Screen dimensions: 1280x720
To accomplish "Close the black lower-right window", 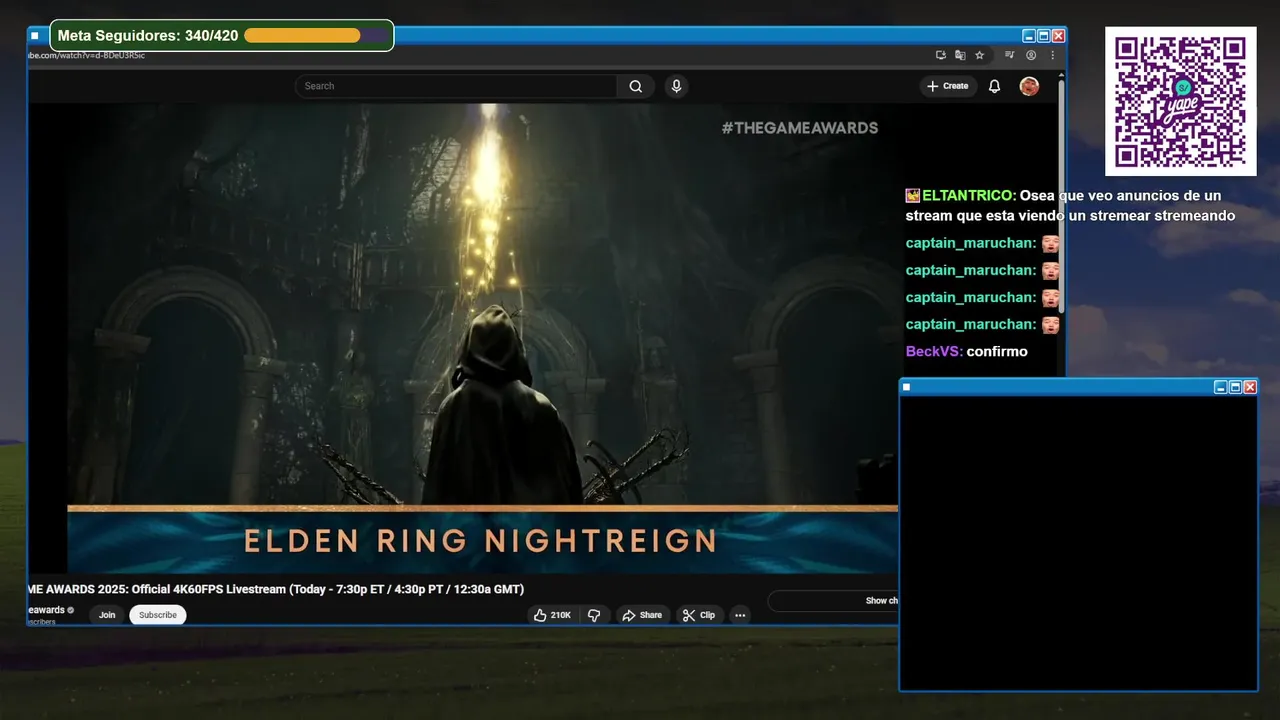I will click(1250, 387).
